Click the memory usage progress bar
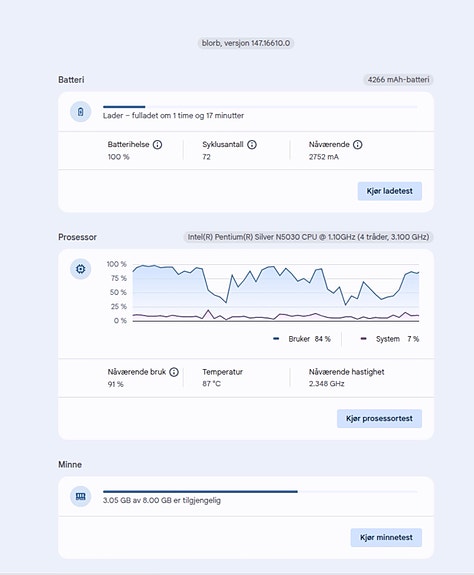This screenshot has height=575, width=474. (x=260, y=491)
